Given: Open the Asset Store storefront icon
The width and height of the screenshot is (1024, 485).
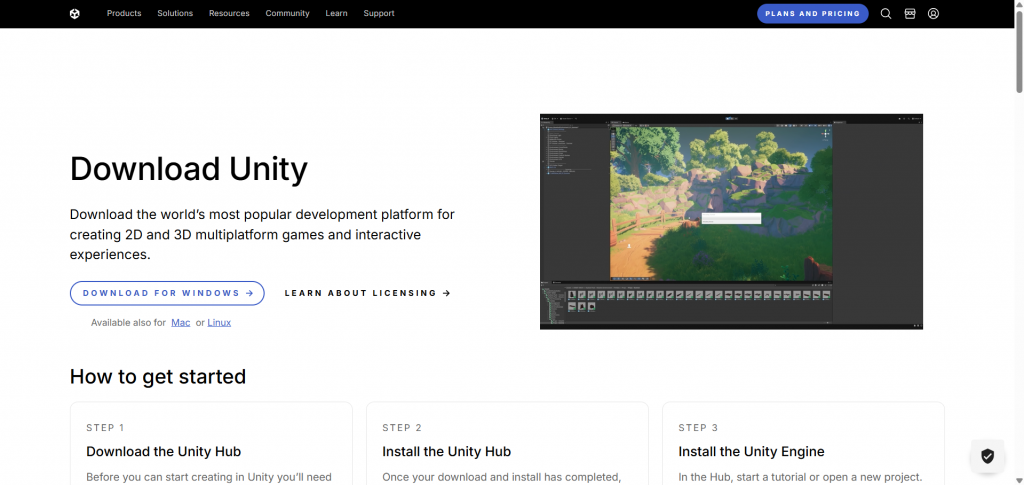Looking at the screenshot, I should [910, 14].
